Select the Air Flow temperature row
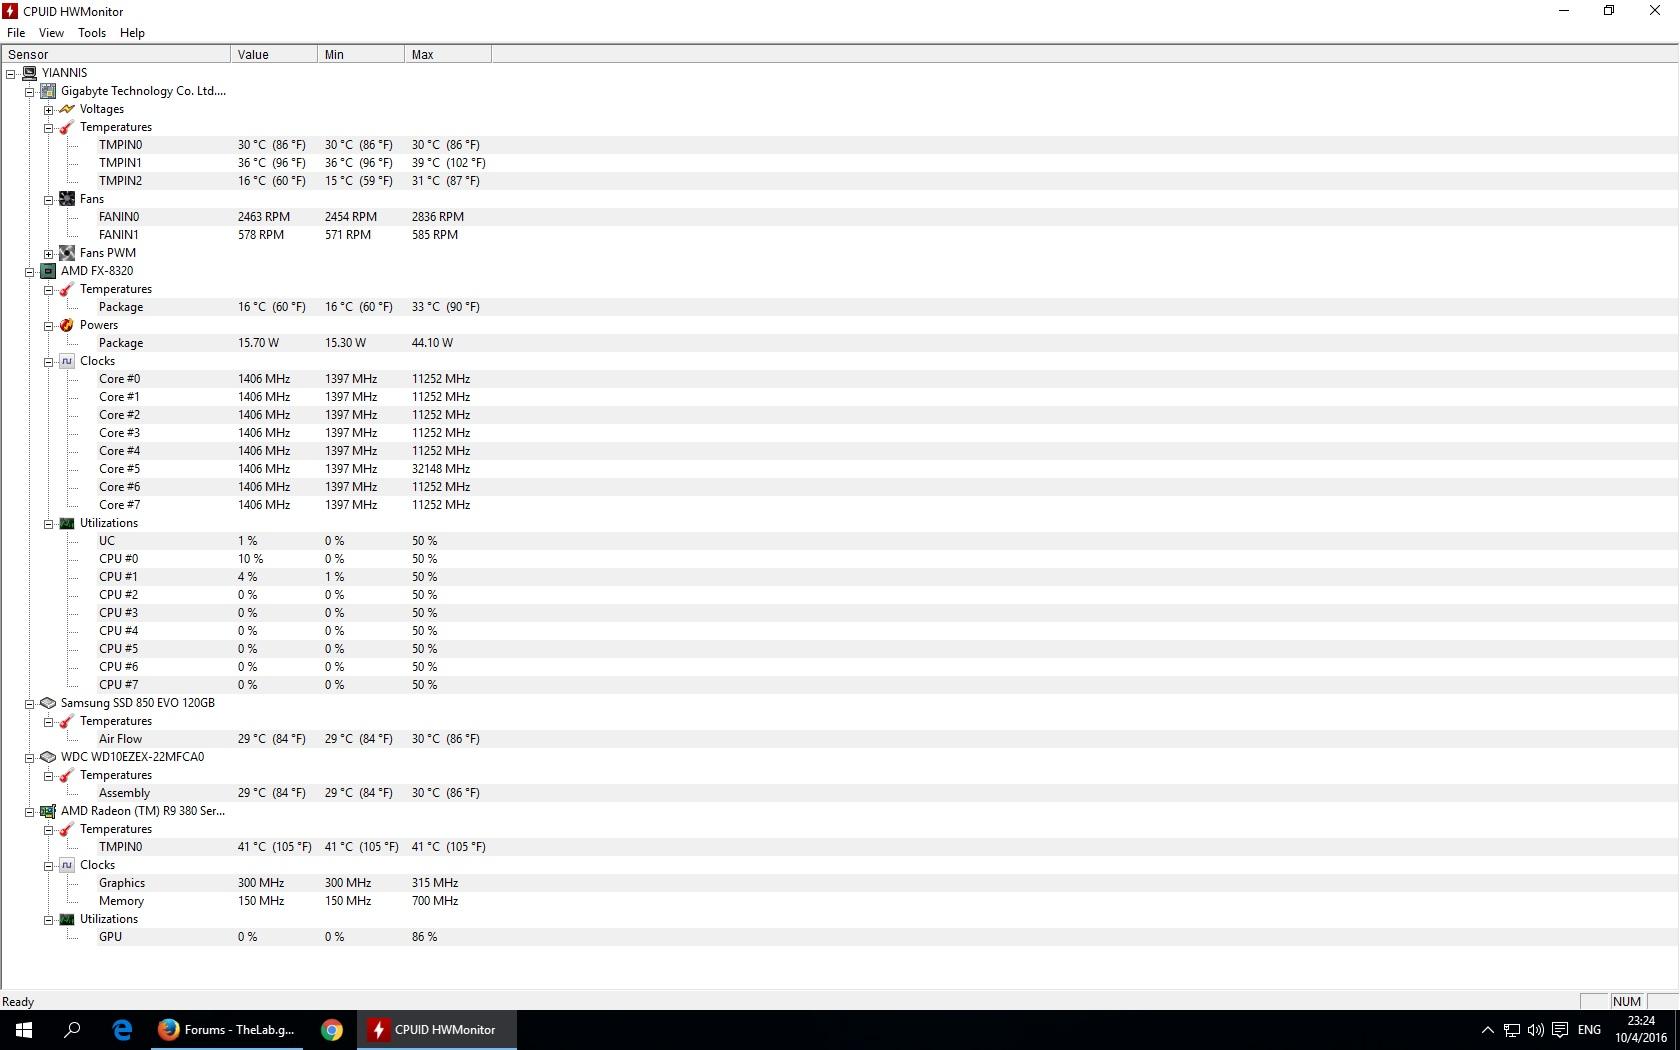Screen dimensions: 1680x1050 click(840, 739)
